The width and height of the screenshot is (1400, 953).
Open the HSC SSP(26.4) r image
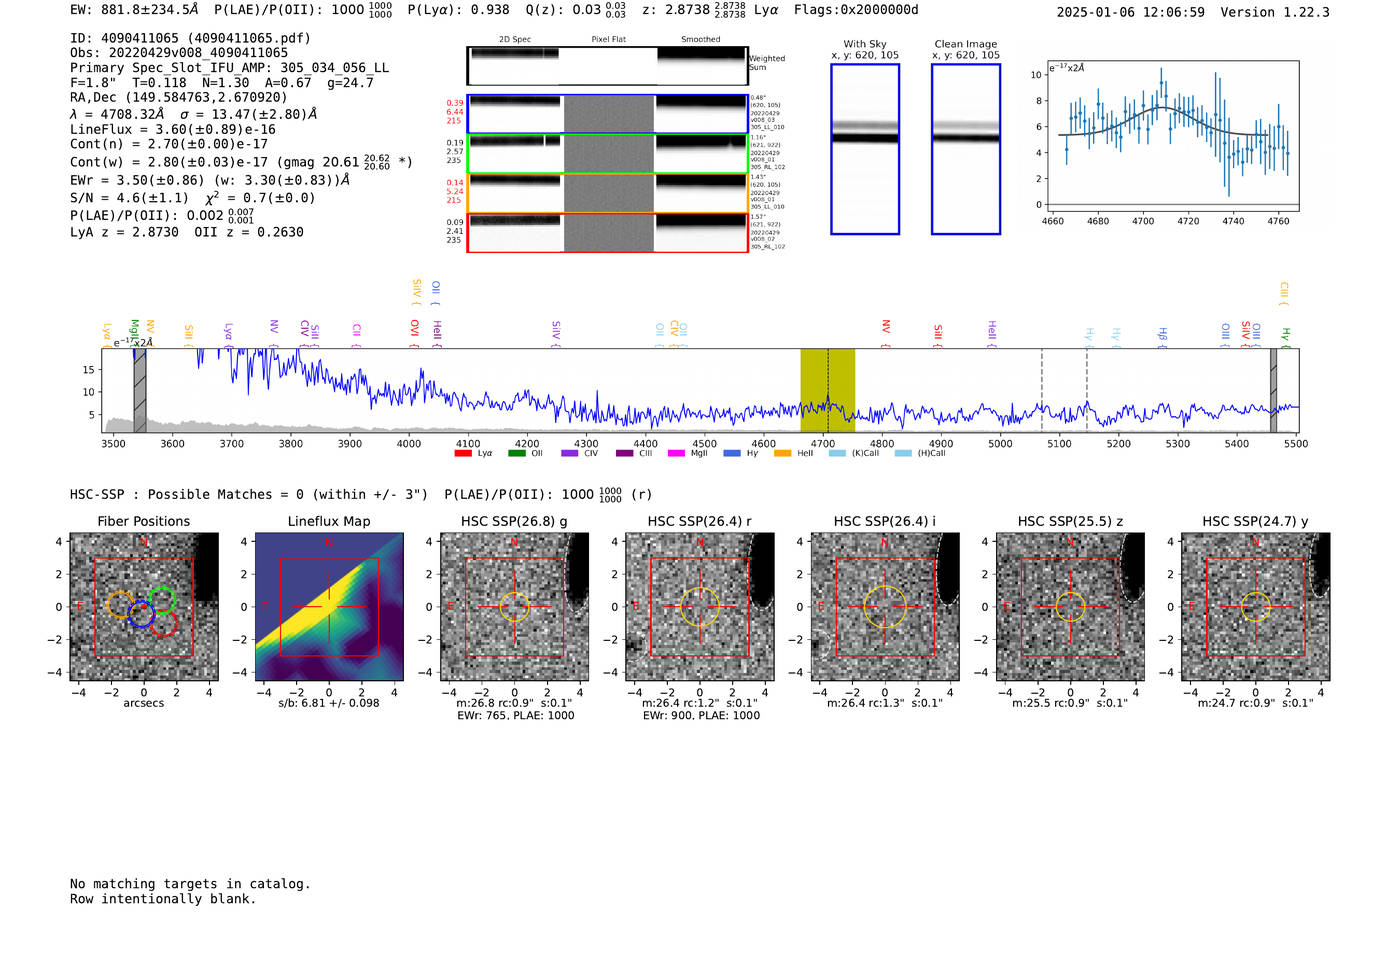pyautogui.click(x=700, y=607)
